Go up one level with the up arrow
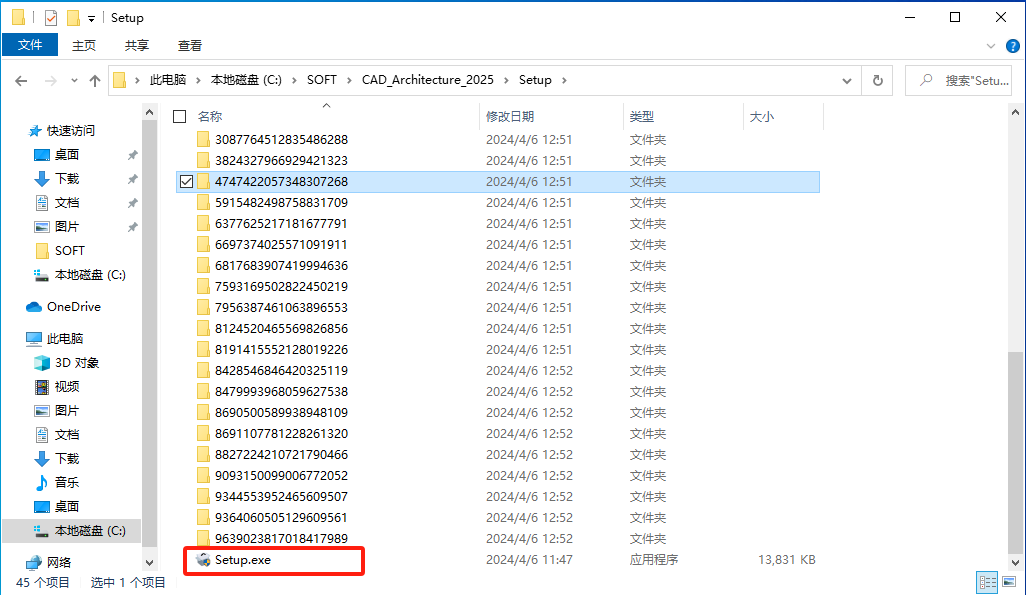This screenshot has width=1026, height=595. tap(95, 81)
